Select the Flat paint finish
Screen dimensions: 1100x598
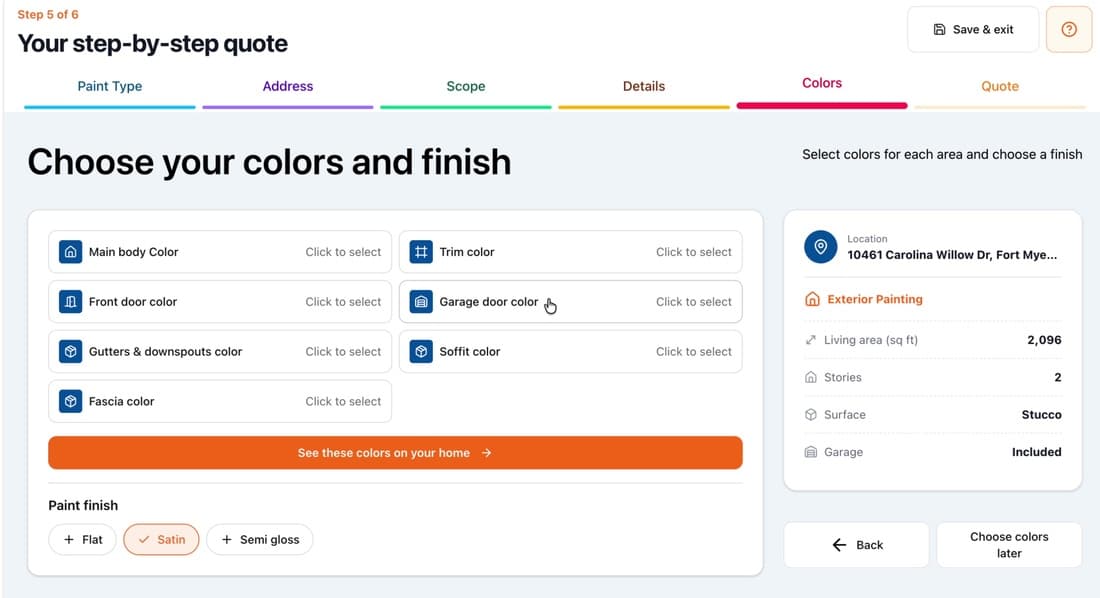[83, 540]
